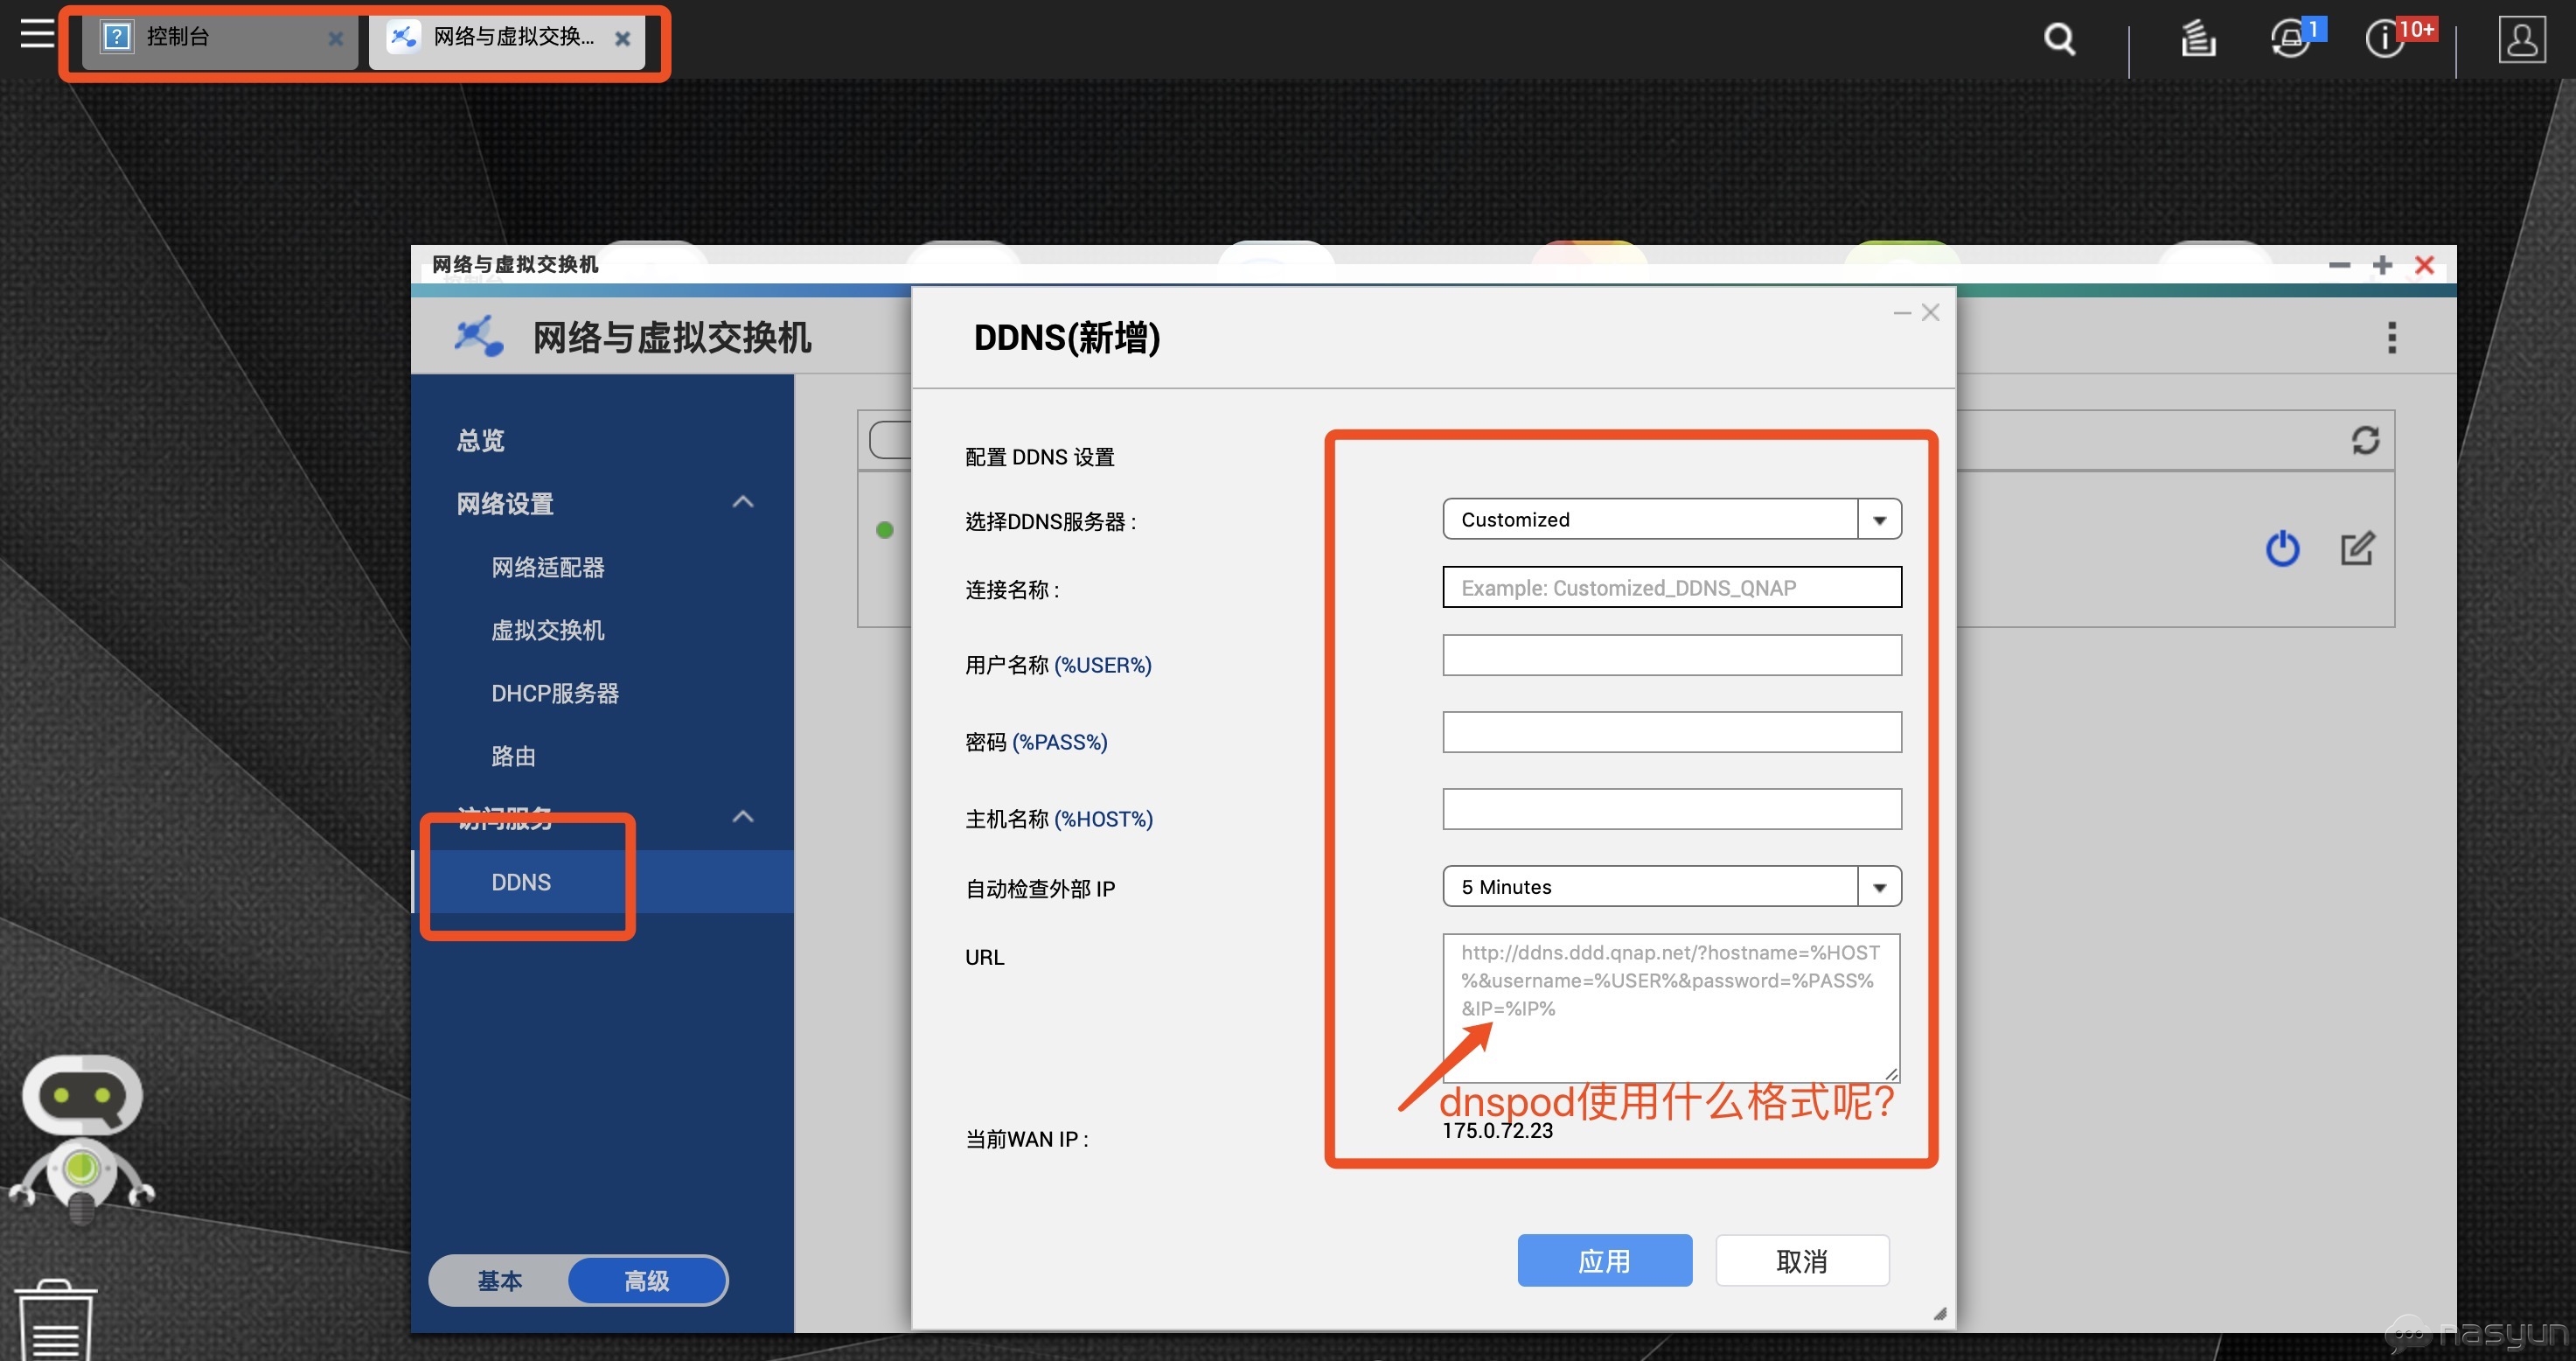
Task: Collapse the 访问服务 section chevron
Action: [742, 817]
